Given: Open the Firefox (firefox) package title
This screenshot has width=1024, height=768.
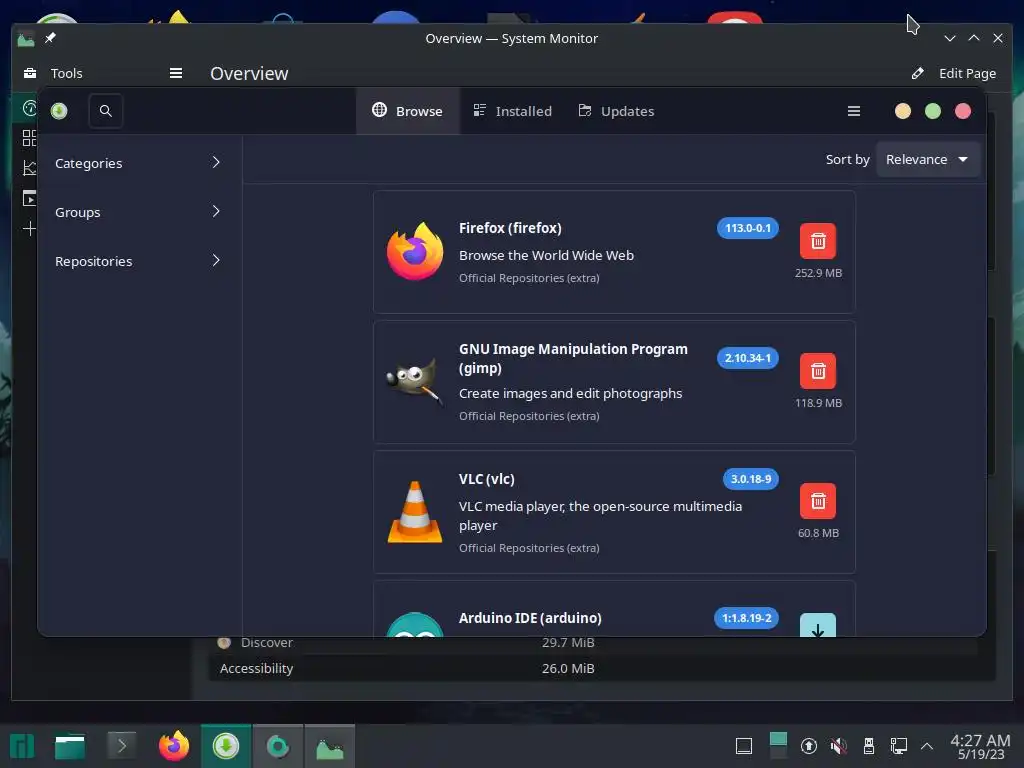Looking at the screenshot, I should 510,229.
